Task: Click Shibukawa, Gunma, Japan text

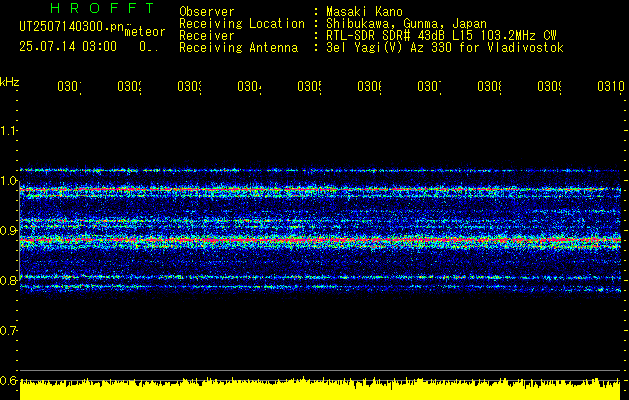Action: [x=406, y=24]
